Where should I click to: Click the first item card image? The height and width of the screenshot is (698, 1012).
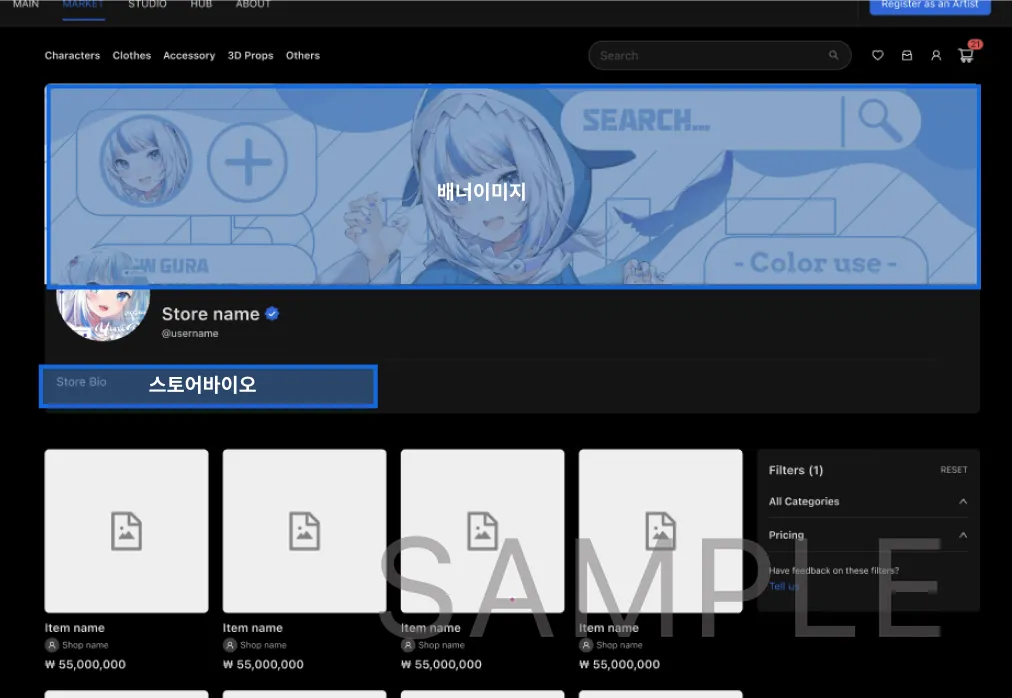pyautogui.click(x=126, y=531)
